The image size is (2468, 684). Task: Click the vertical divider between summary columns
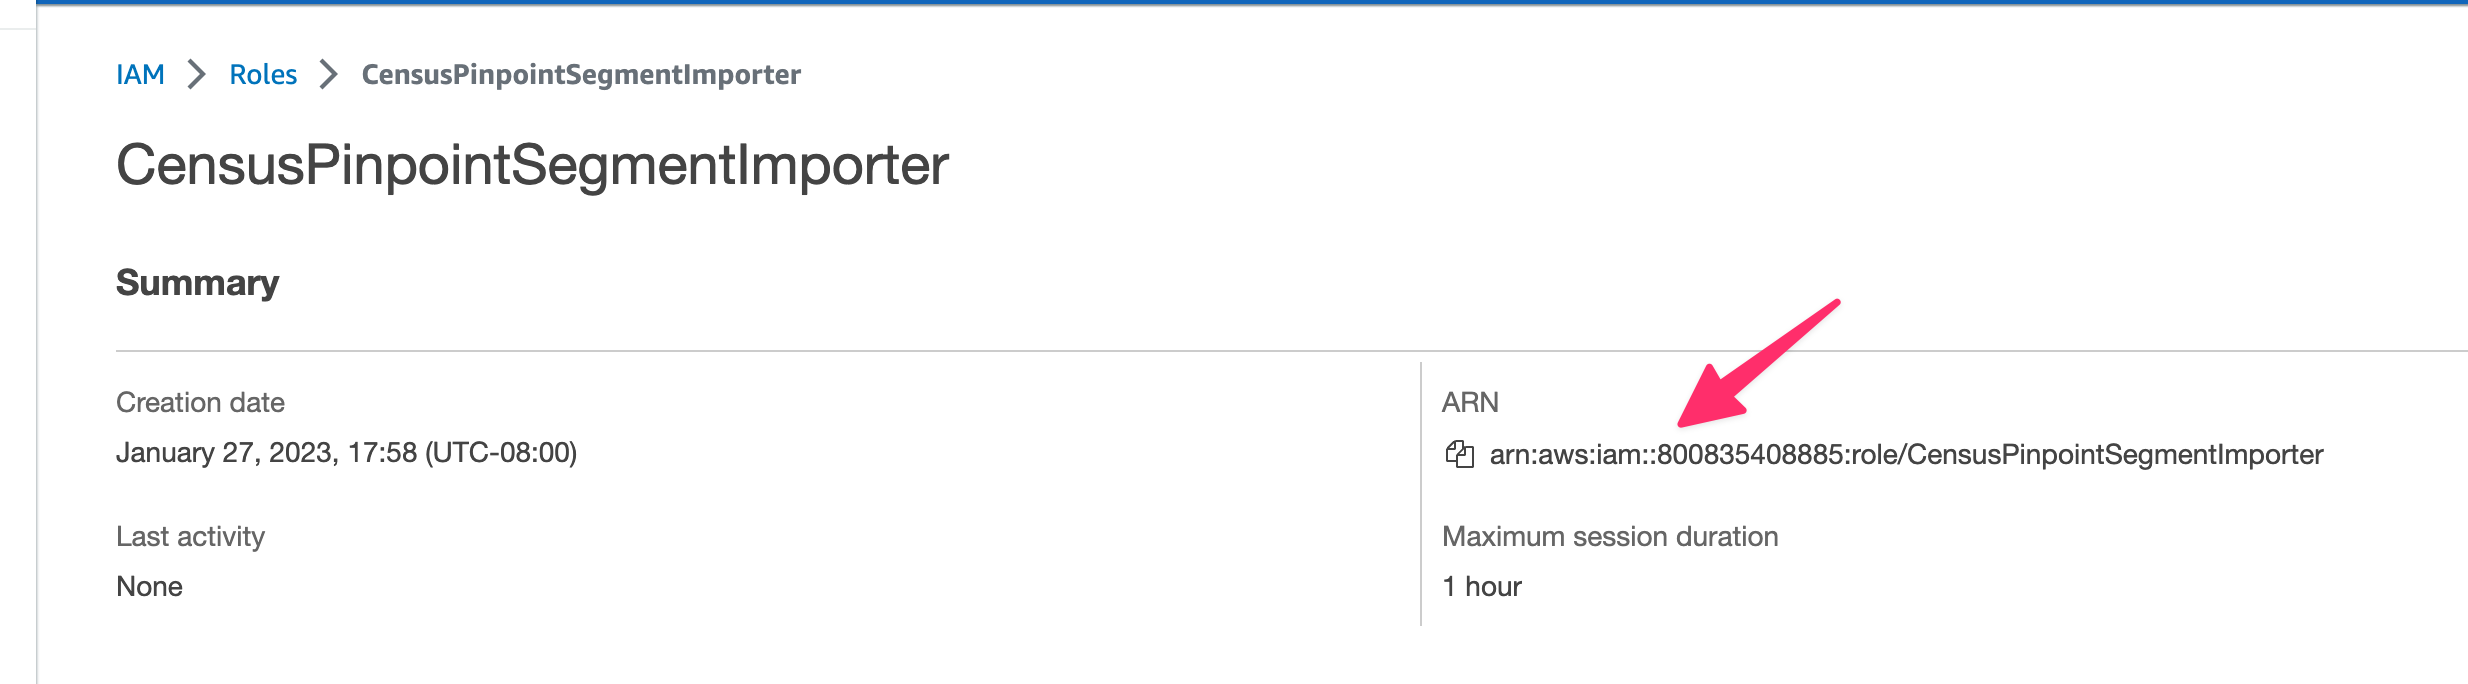click(x=1421, y=494)
